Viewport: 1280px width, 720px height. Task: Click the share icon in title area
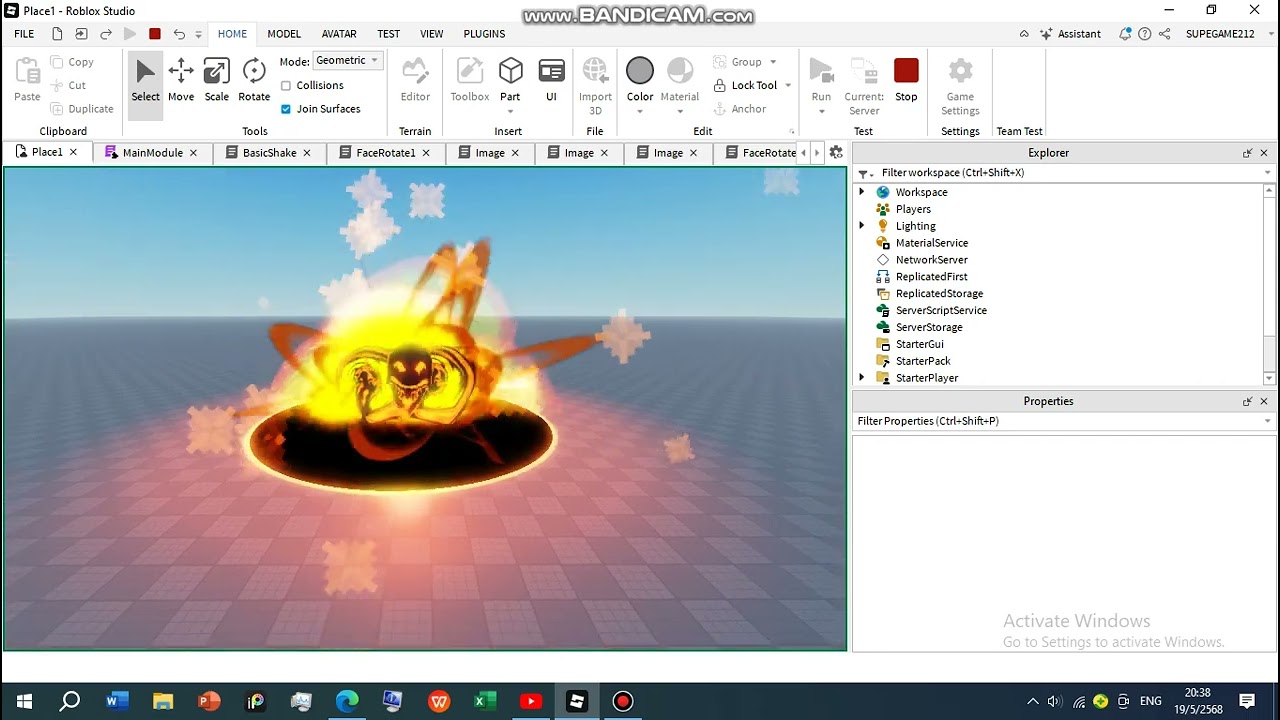1165,34
